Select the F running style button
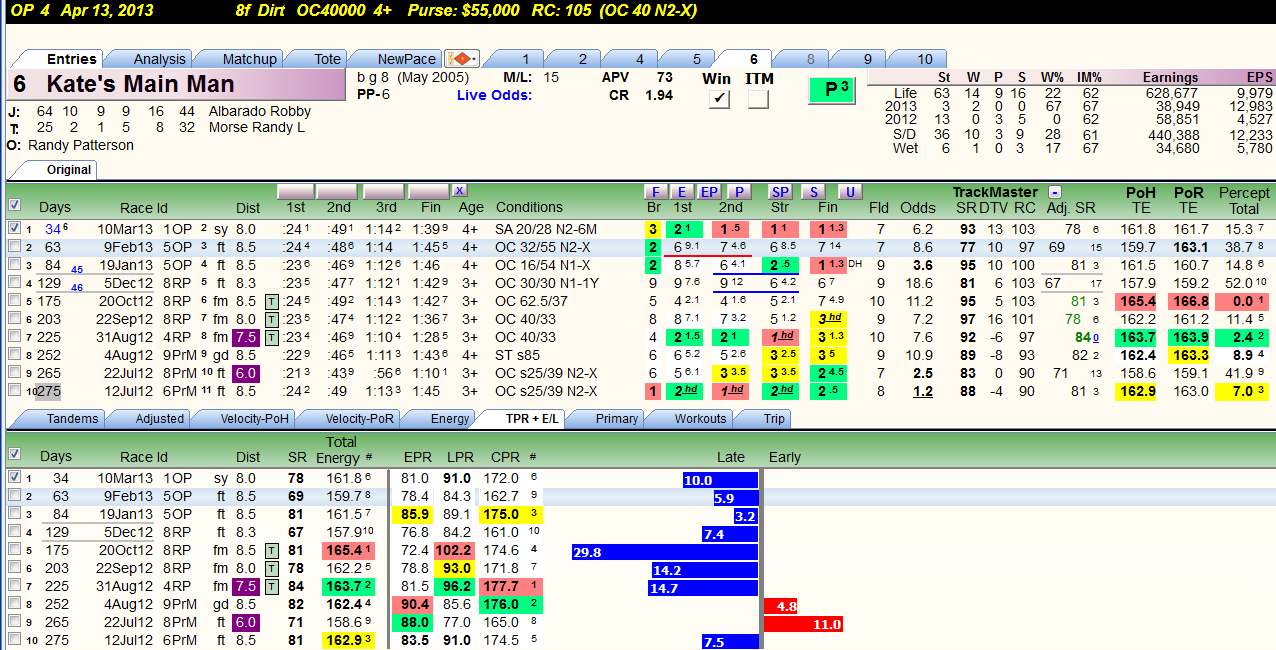 click(654, 192)
